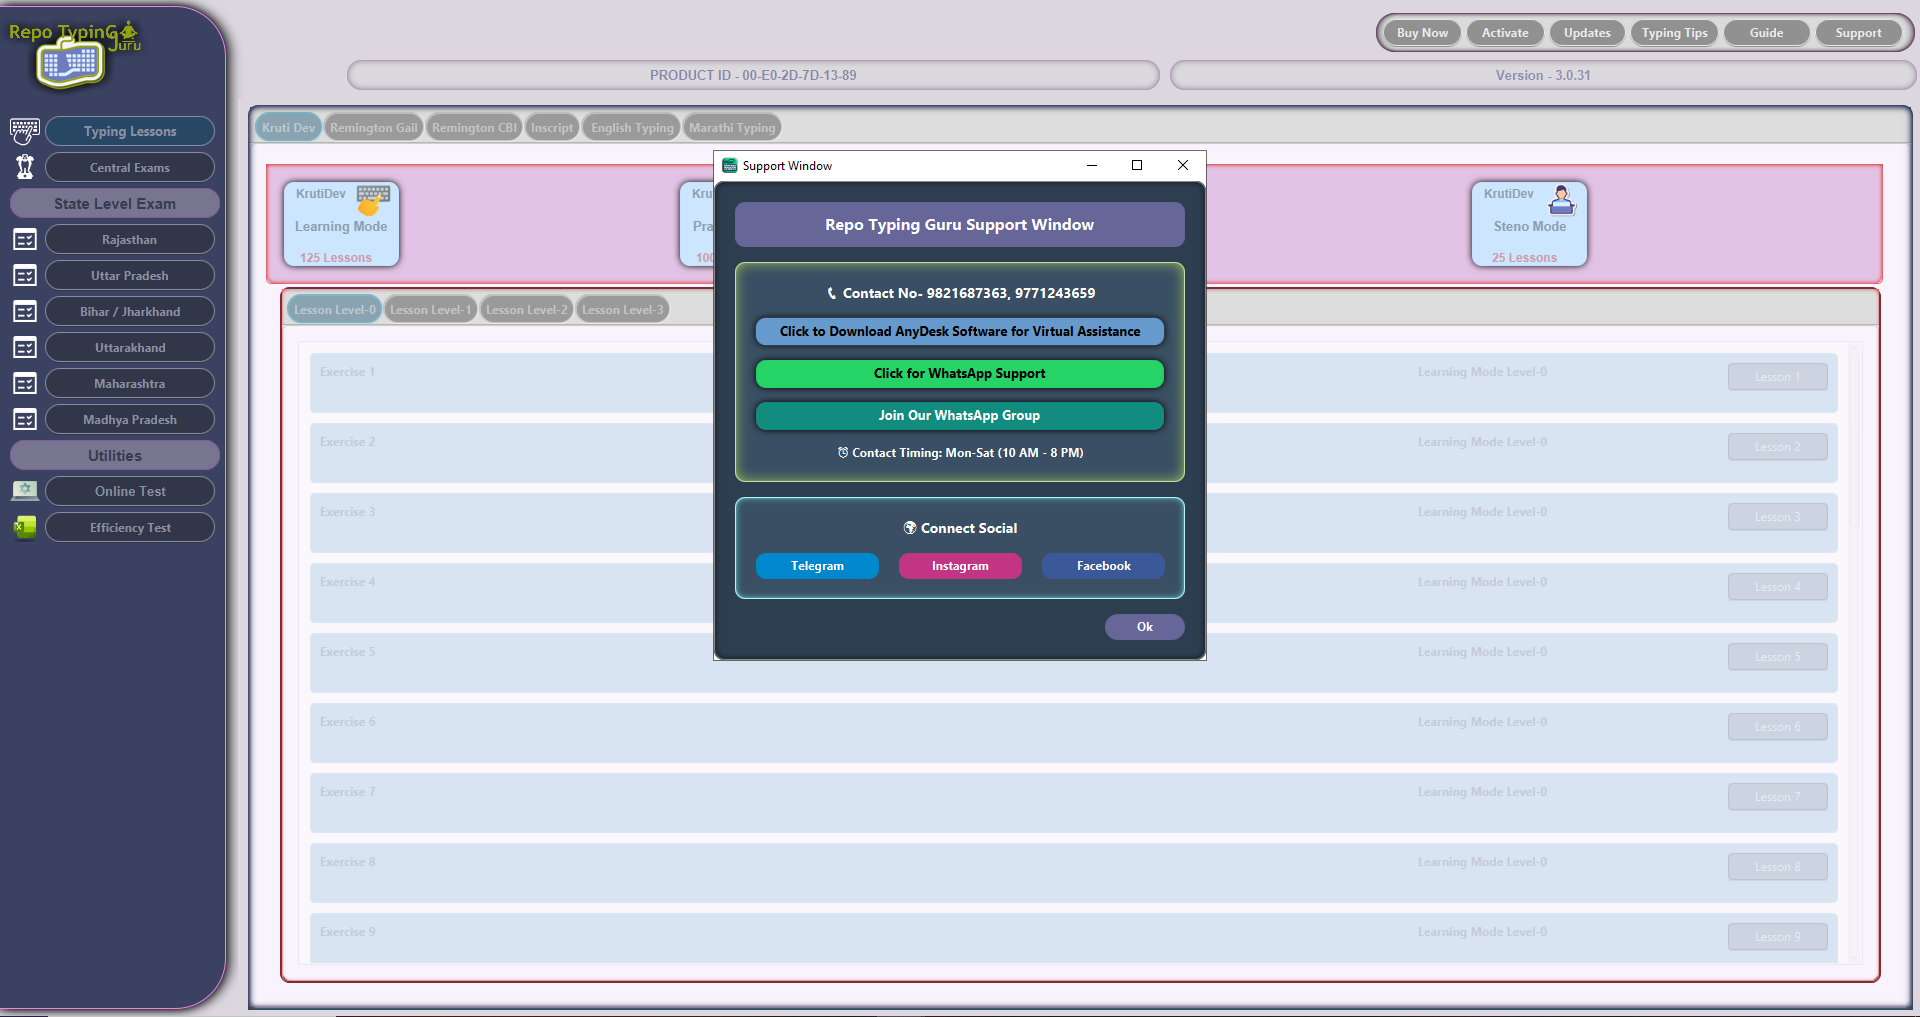
Task: Select Madhya Pradesh state exam
Action: pos(130,420)
